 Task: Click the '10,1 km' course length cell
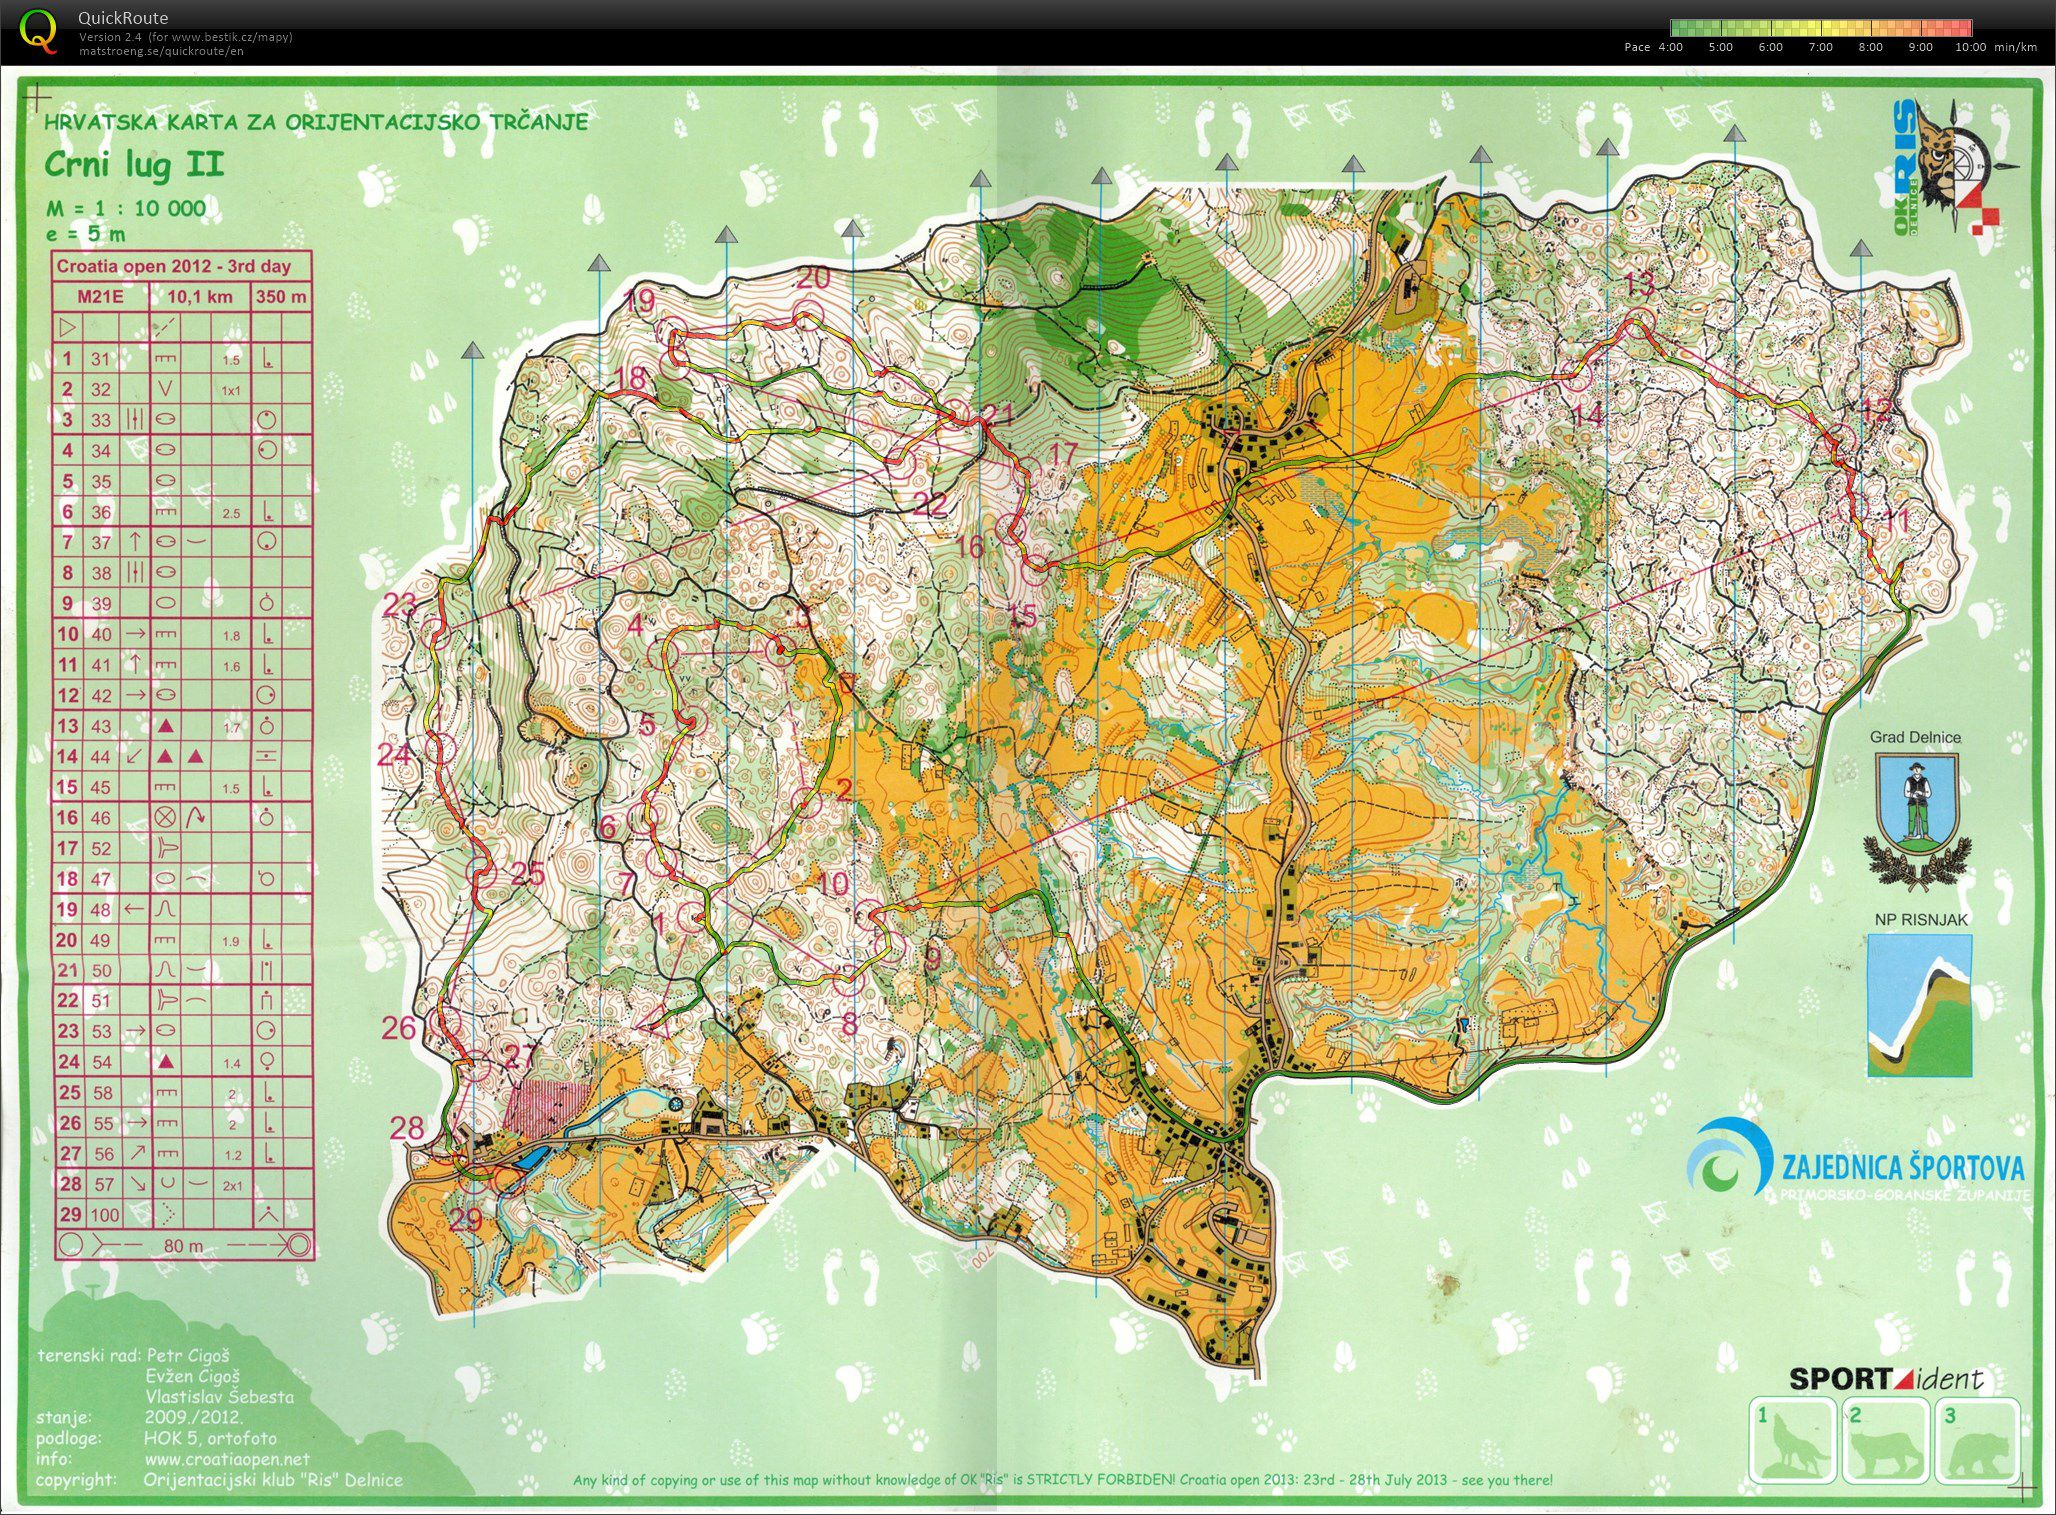[200, 297]
